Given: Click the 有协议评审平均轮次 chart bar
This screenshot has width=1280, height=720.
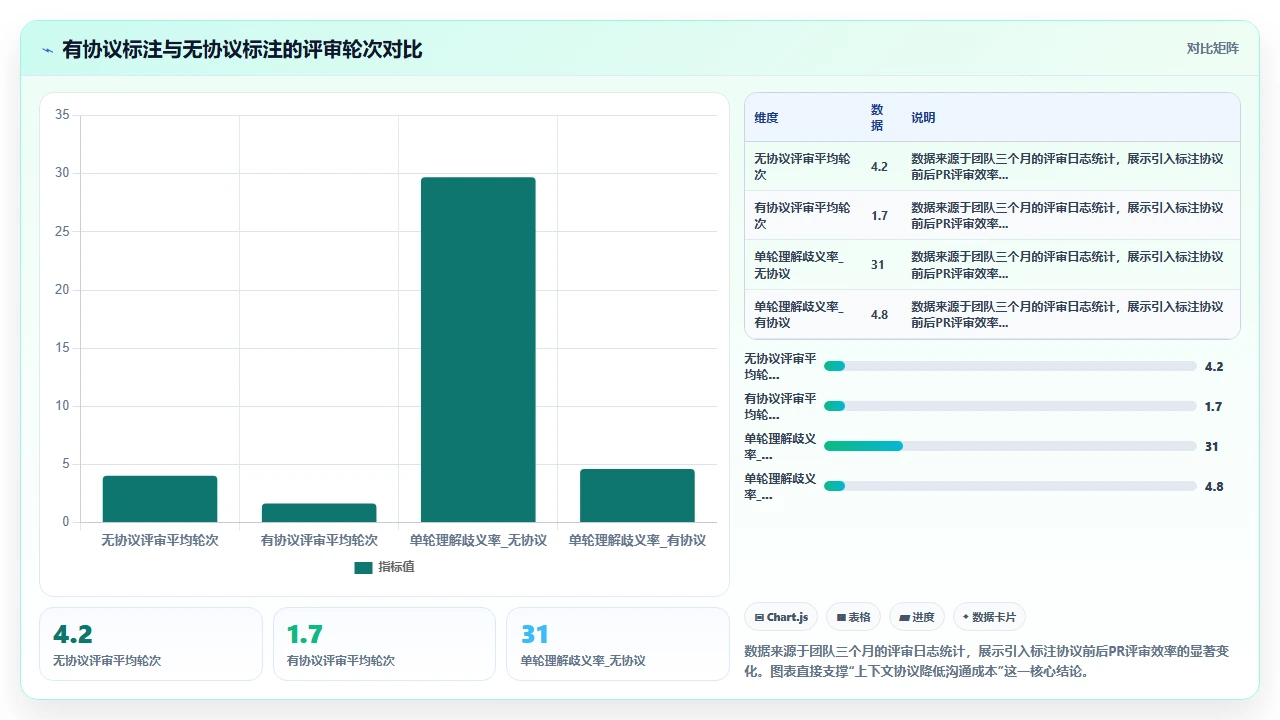Looking at the screenshot, I should pyautogui.click(x=319, y=513).
